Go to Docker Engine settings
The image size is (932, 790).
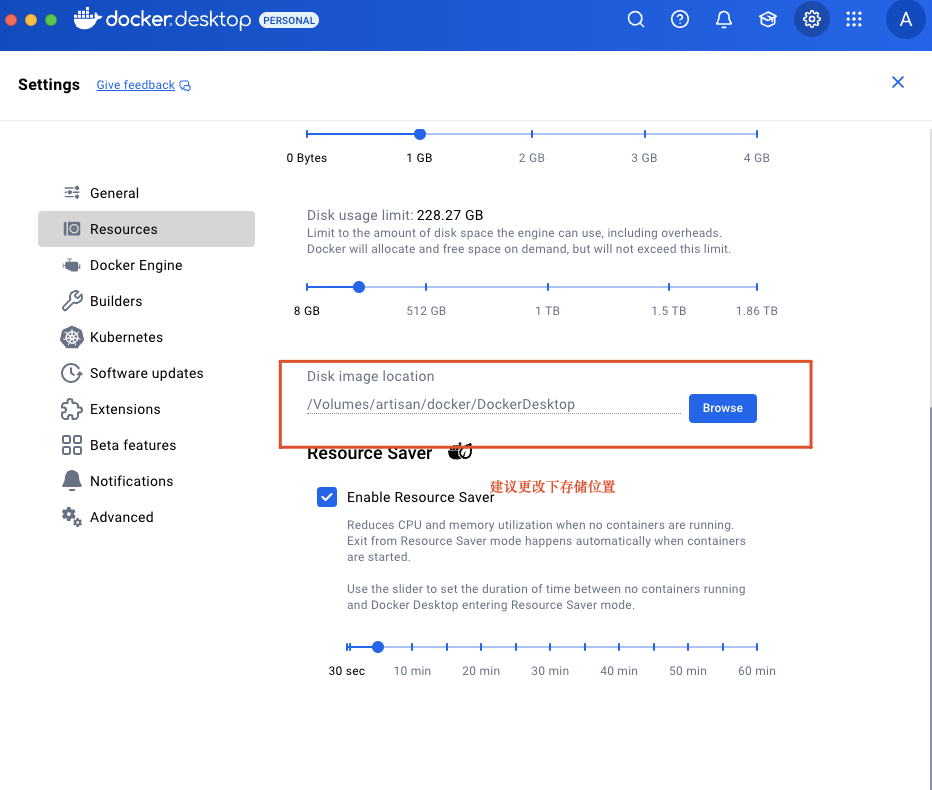pos(146,265)
